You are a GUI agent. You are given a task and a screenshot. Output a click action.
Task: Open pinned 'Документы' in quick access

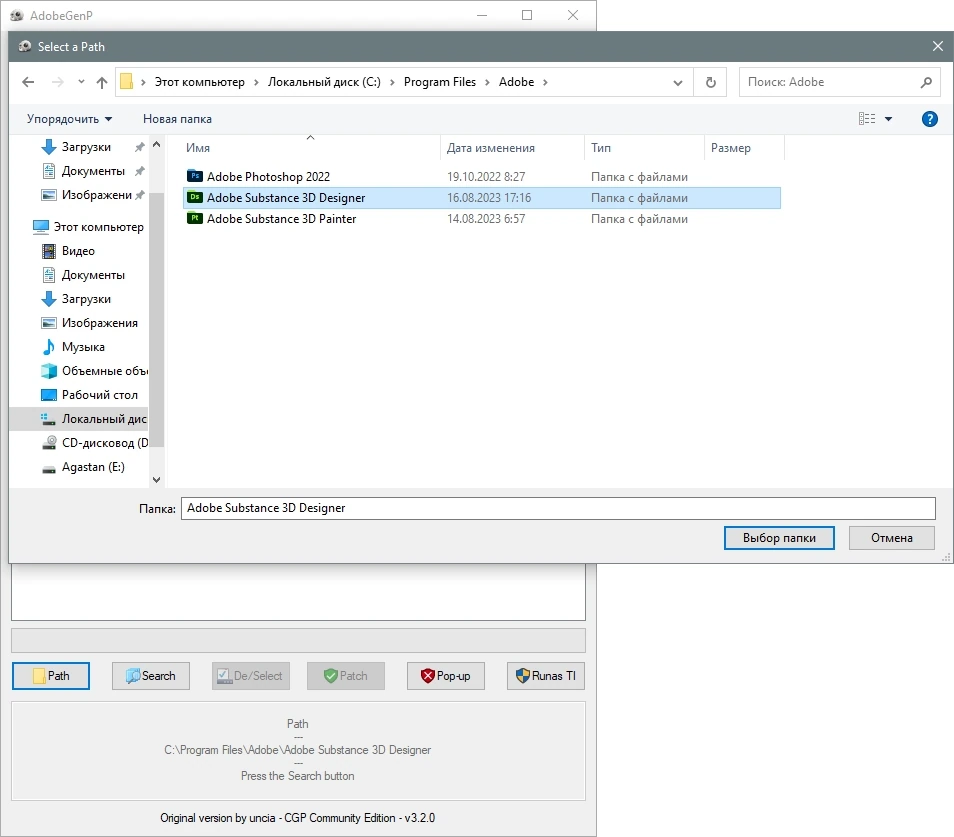pyautogui.click(x=93, y=171)
